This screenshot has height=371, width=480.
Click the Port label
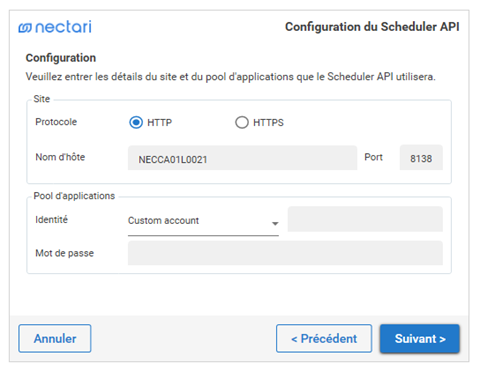tap(373, 157)
